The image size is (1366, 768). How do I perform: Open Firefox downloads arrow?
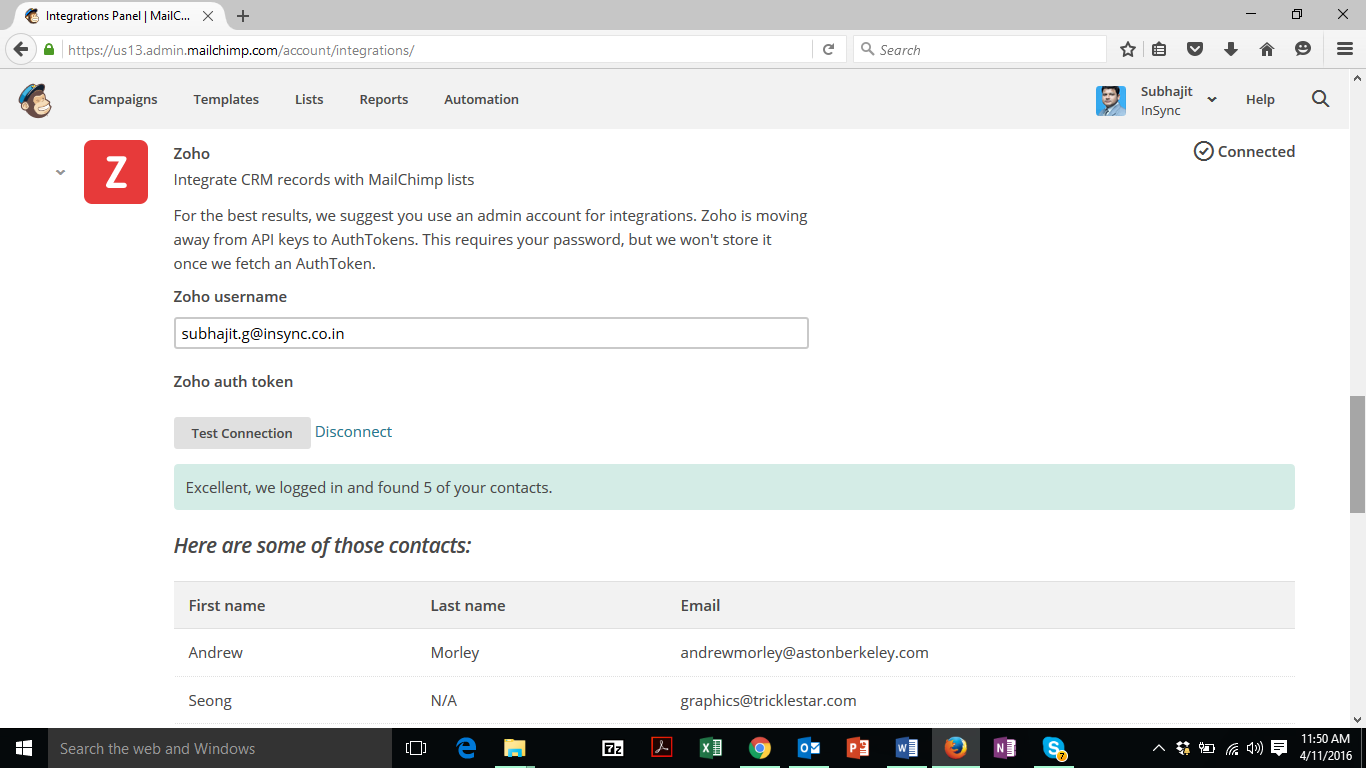1231,49
